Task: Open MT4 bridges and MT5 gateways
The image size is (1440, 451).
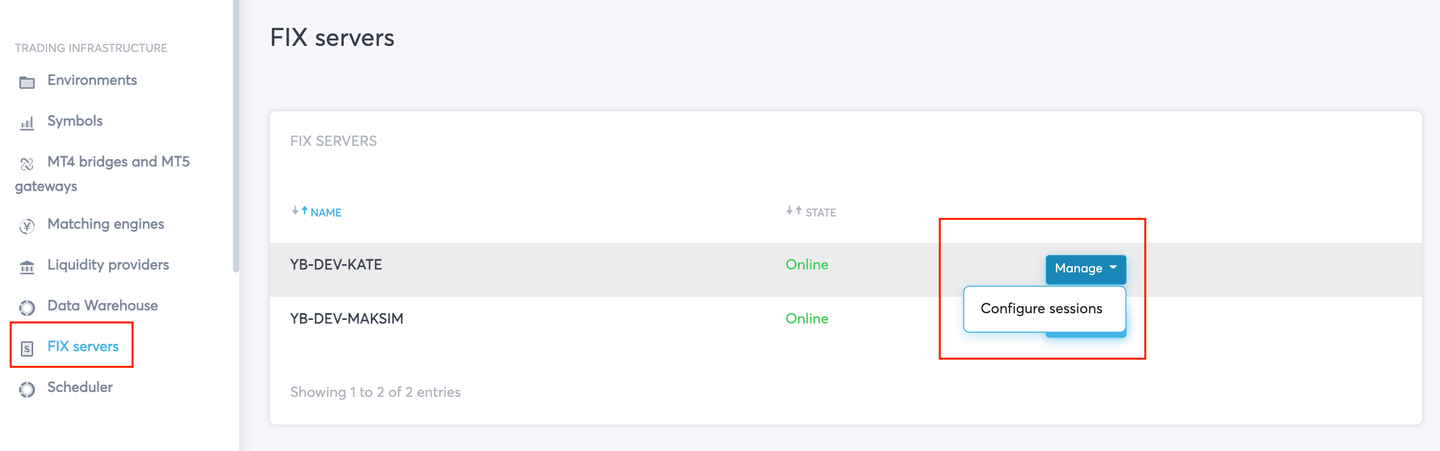Action: pos(102,173)
